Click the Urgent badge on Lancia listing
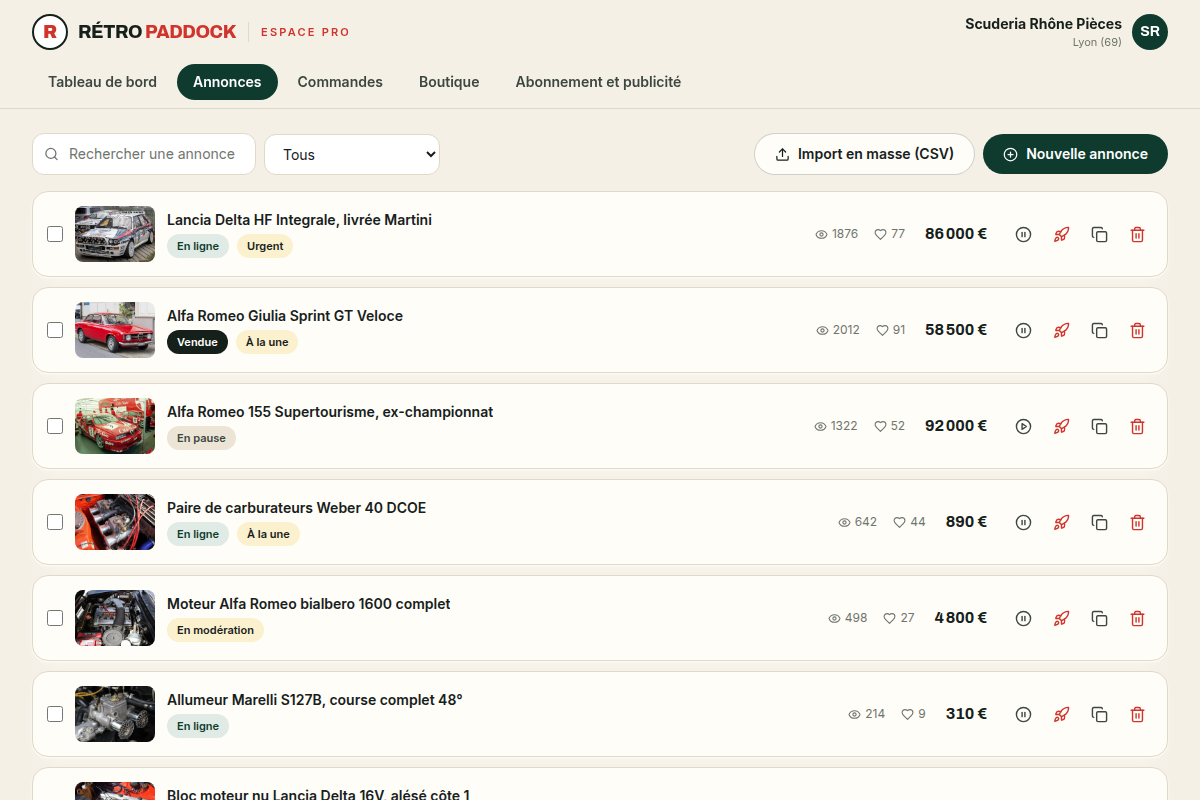The width and height of the screenshot is (1200, 800). click(x=265, y=246)
